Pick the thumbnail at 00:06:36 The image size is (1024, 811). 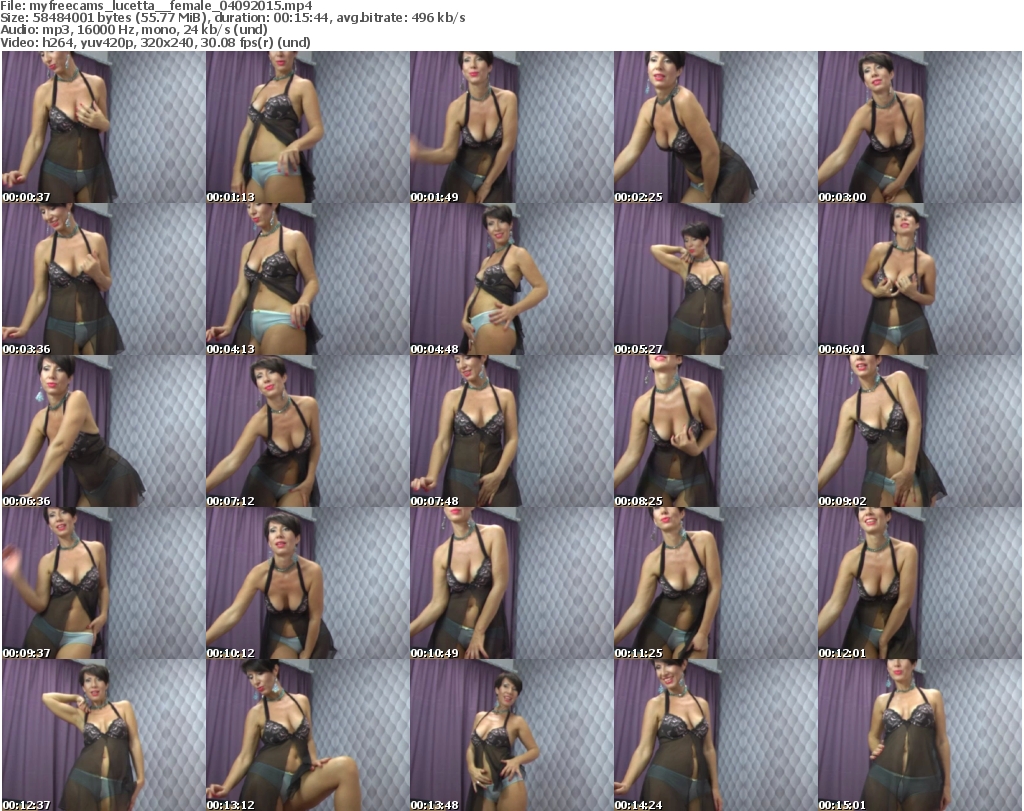coord(104,431)
